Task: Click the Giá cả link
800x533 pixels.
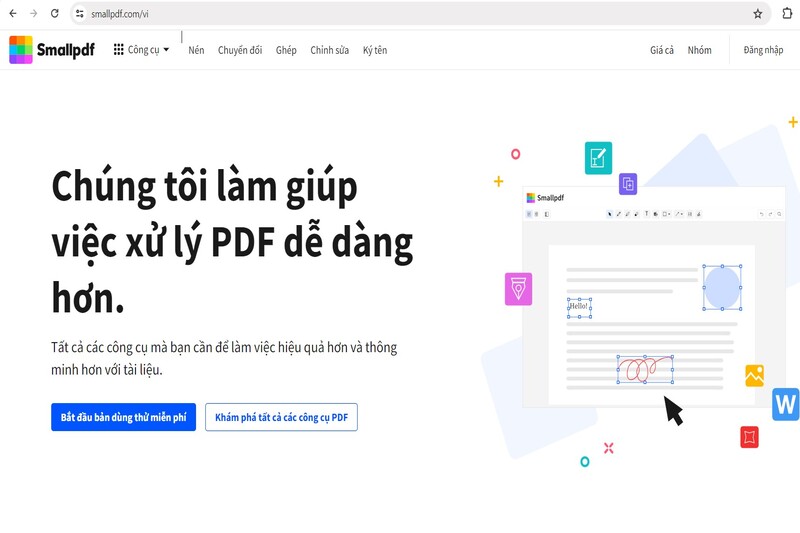Action: point(662,50)
